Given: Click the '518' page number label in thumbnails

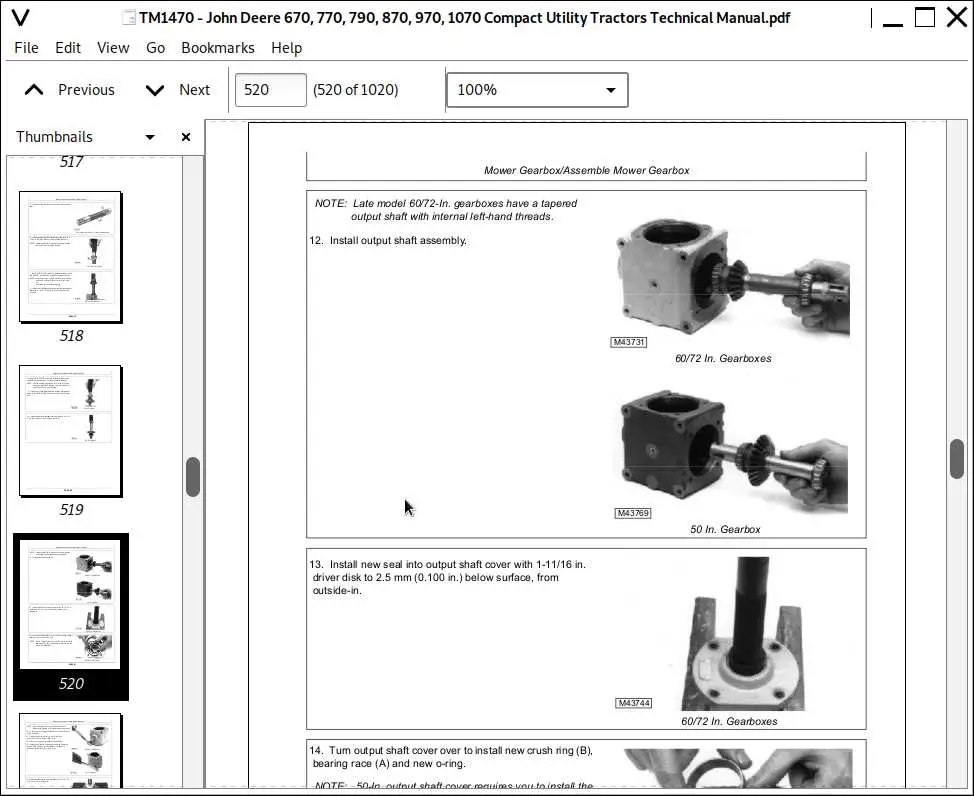Looking at the screenshot, I should point(71,336).
